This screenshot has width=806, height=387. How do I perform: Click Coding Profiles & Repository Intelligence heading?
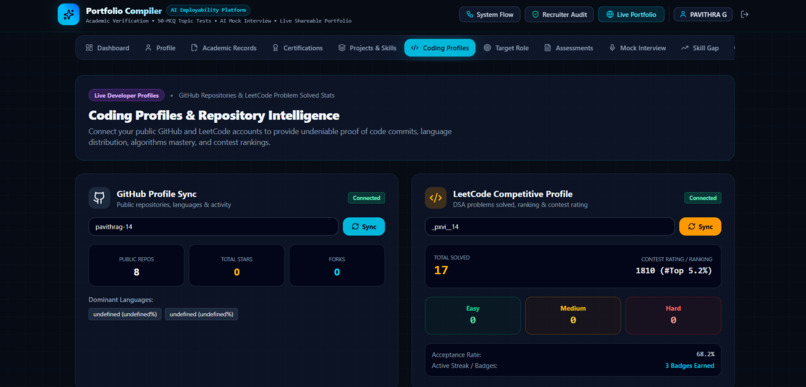click(x=214, y=115)
